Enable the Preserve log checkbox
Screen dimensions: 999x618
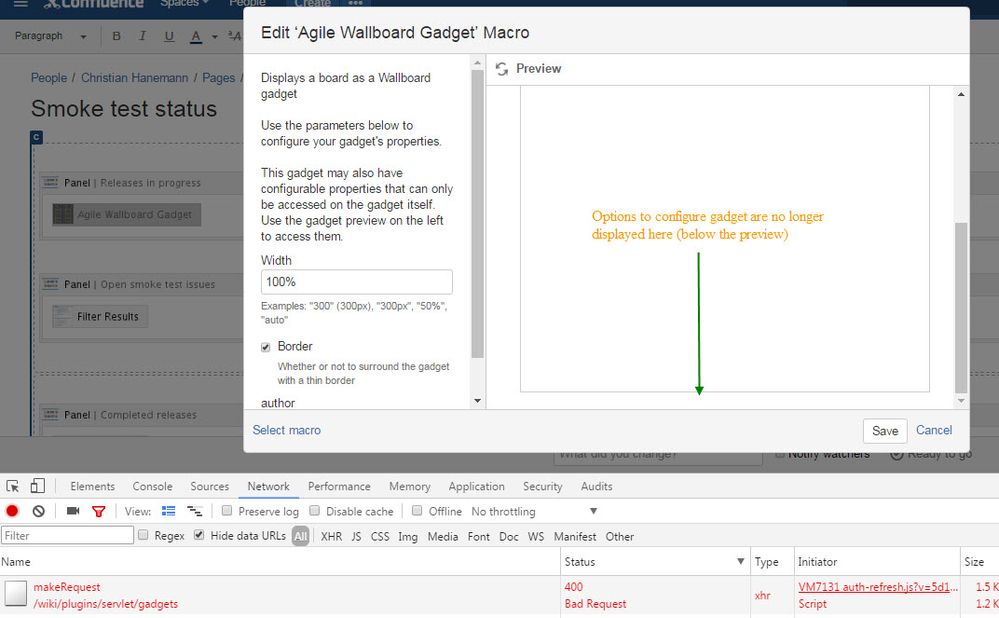click(227, 510)
